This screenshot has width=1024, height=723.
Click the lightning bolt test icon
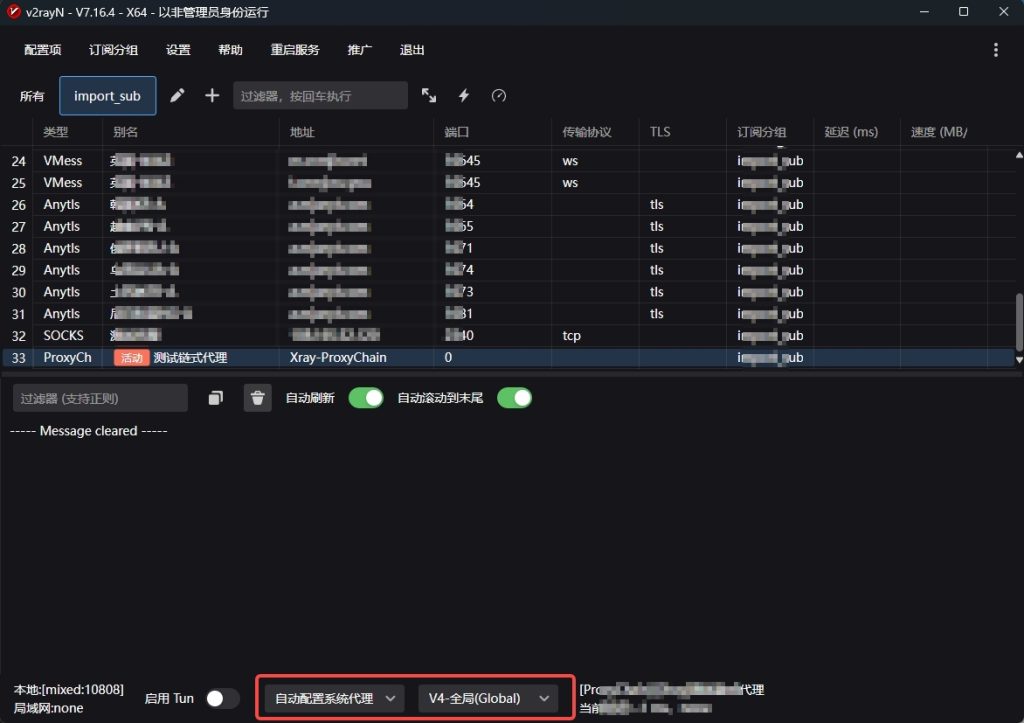(464, 96)
